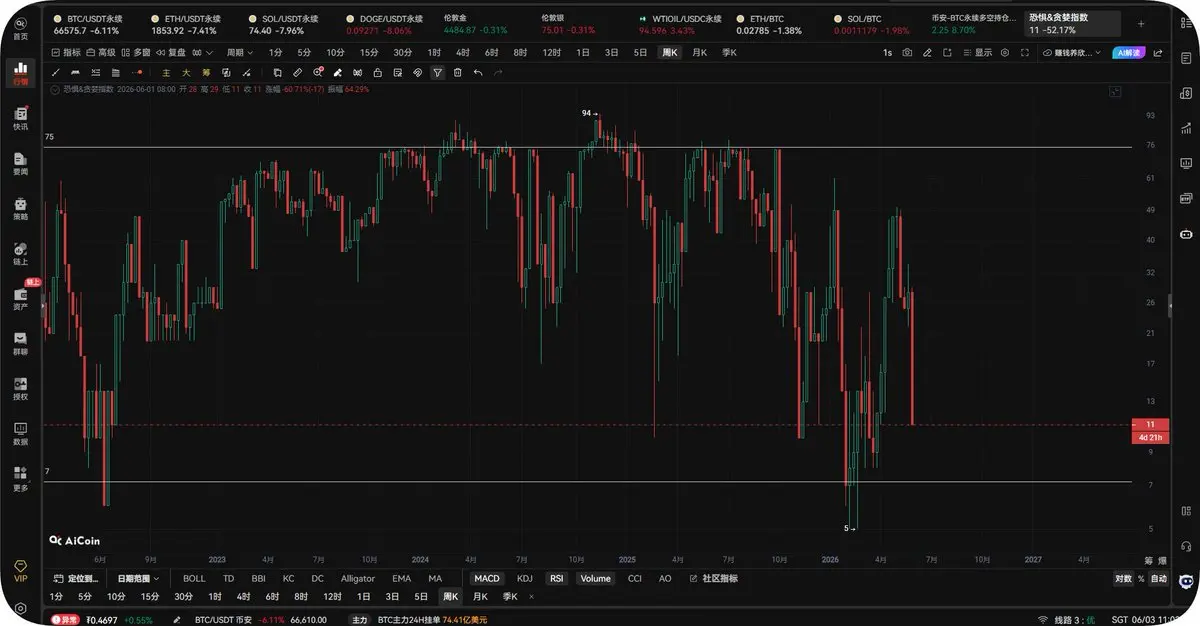
Task: Toggle MACD indicator
Action: (x=487, y=578)
